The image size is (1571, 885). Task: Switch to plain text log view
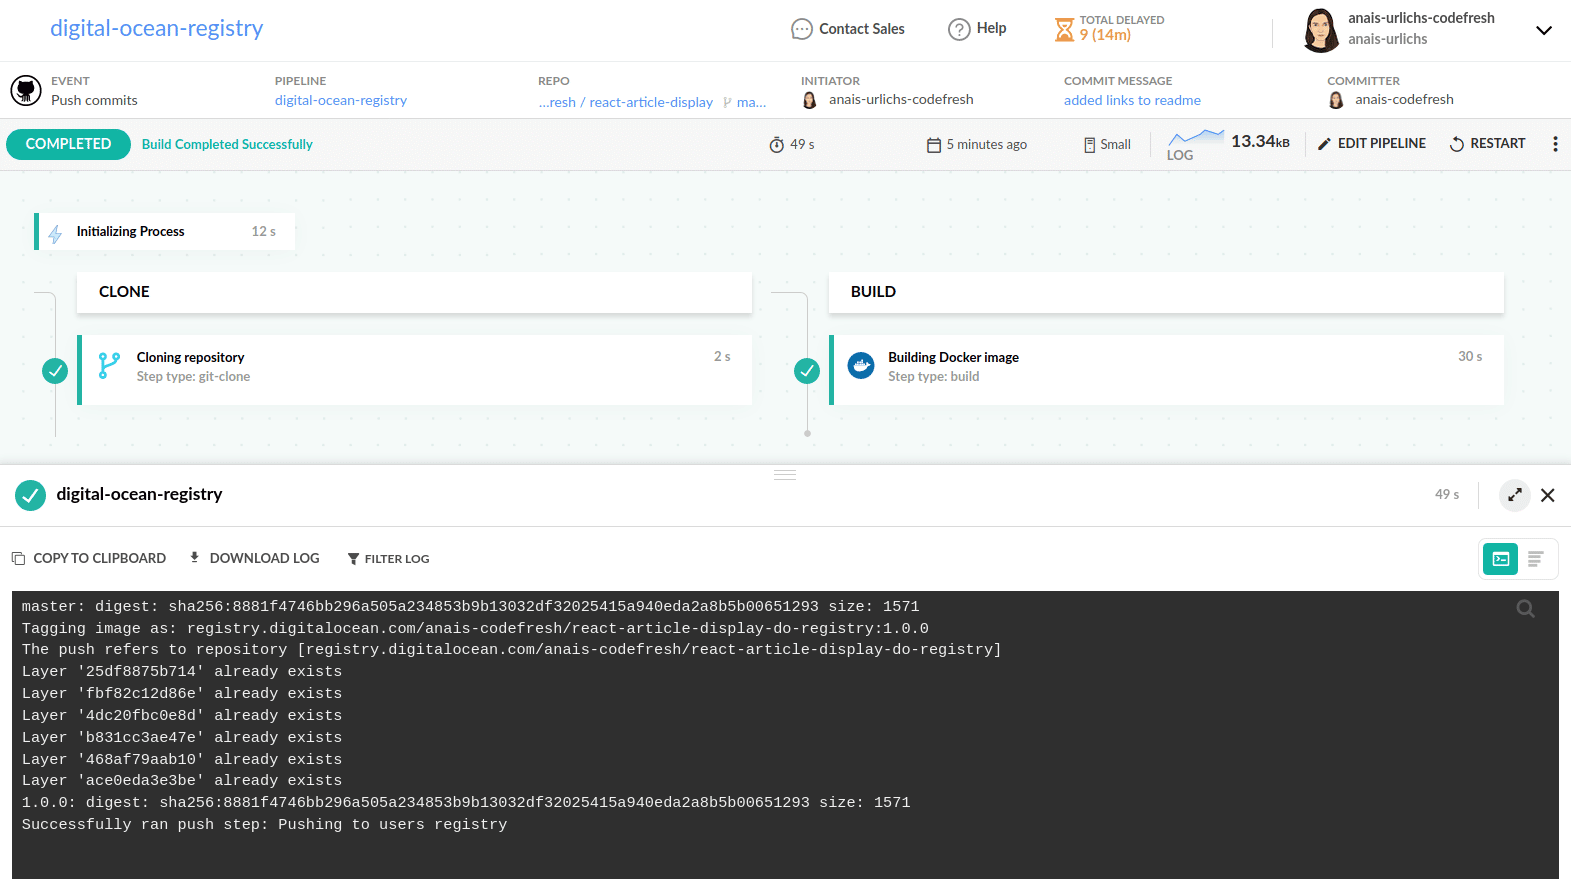[1536, 559]
